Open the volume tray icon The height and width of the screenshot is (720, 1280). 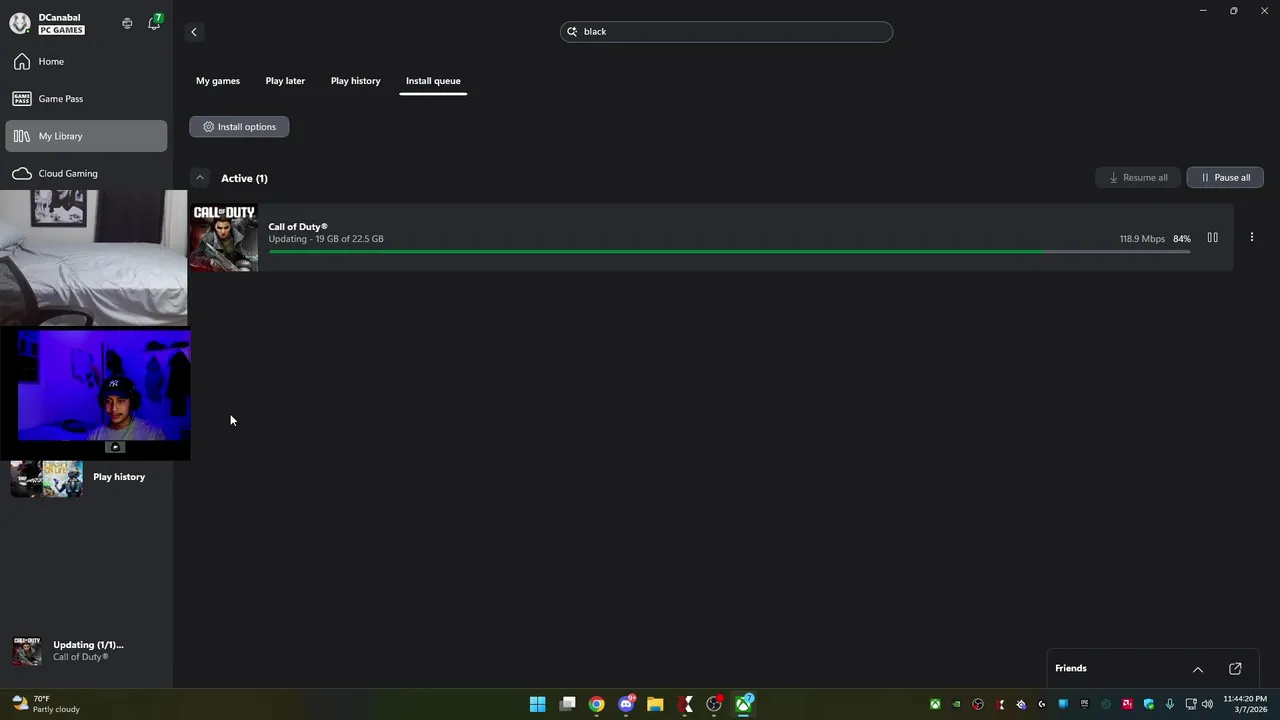click(1207, 704)
